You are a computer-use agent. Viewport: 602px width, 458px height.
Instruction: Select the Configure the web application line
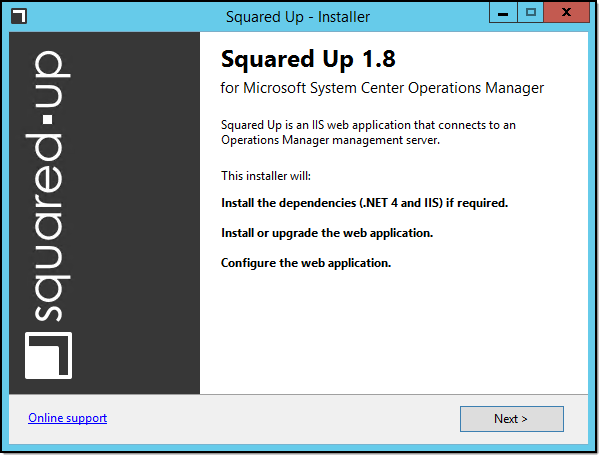[x=306, y=263]
